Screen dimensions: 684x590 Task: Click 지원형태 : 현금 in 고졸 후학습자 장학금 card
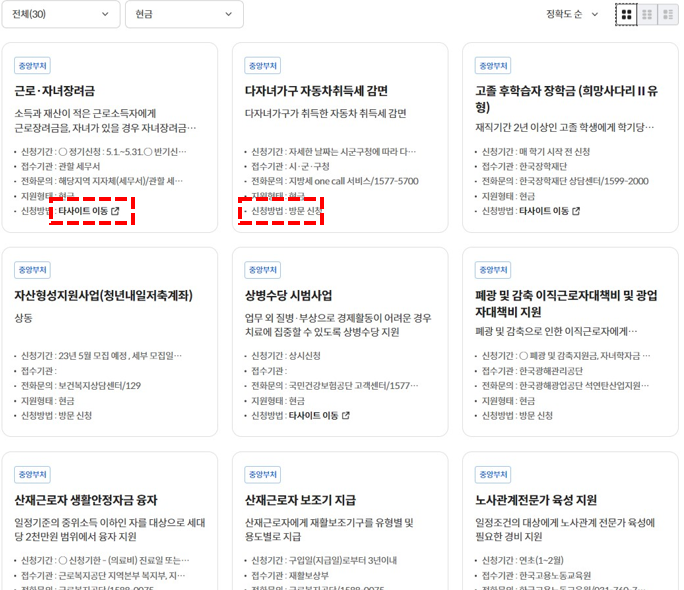click(508, 196)
